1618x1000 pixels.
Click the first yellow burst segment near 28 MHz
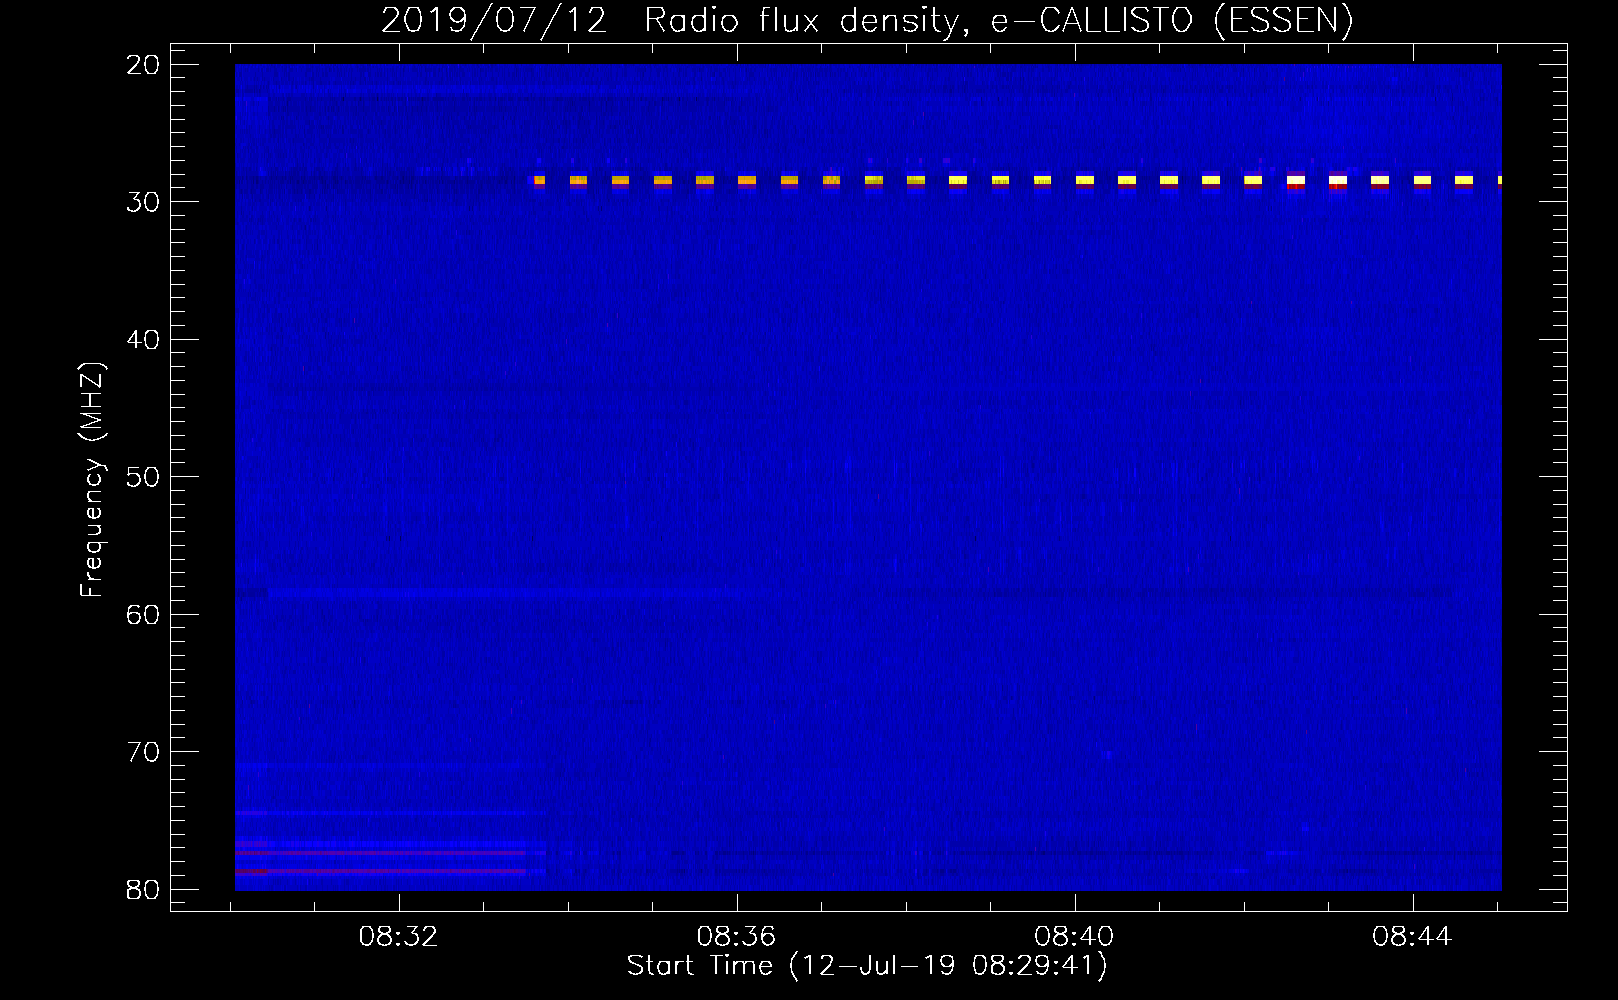click(539, 181)
